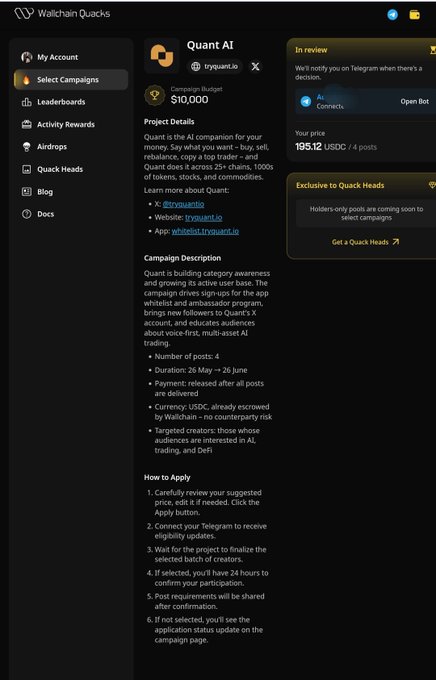Click the My Account avatar icon
Image resolution: width=436 pixels, height=680 pixels.
click(27, 57)
